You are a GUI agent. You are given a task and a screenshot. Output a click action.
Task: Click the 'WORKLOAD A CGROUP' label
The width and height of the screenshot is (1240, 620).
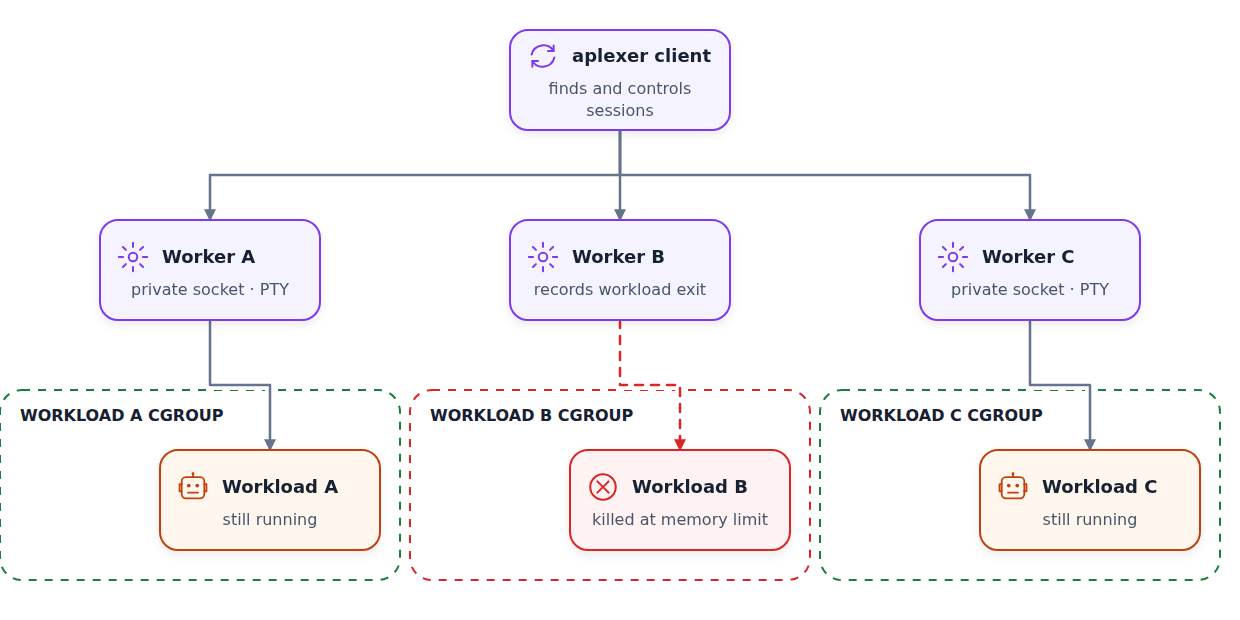[x=122, y=415]
